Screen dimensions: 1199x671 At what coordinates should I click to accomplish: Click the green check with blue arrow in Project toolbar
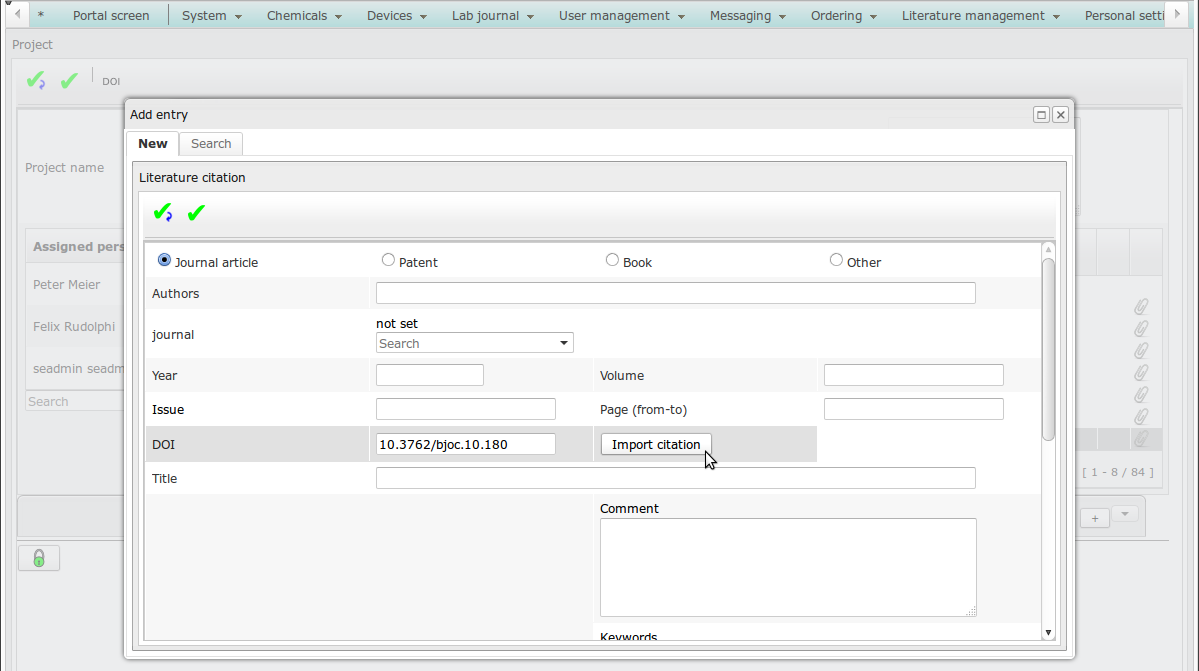point(36,81)
